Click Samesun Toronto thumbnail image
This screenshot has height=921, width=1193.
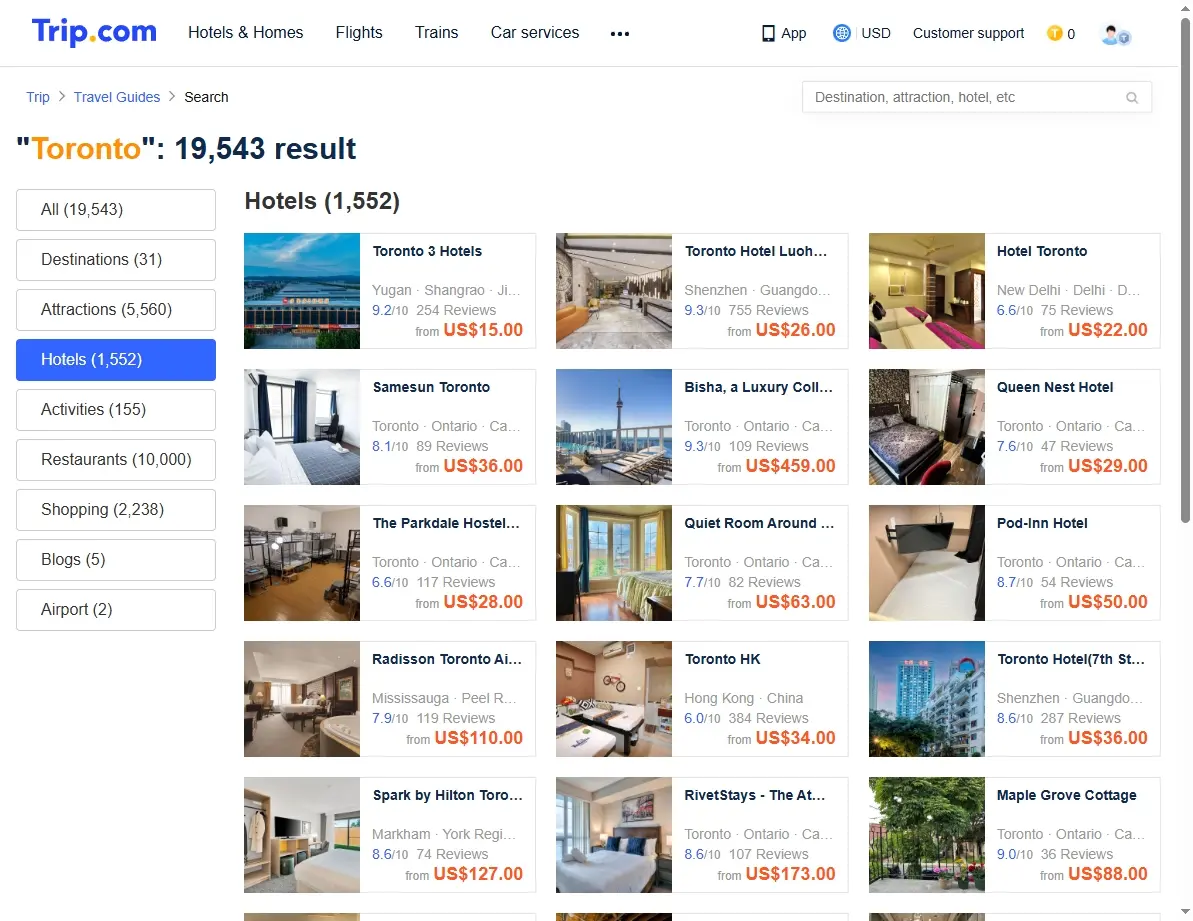[x=302, y=427]
